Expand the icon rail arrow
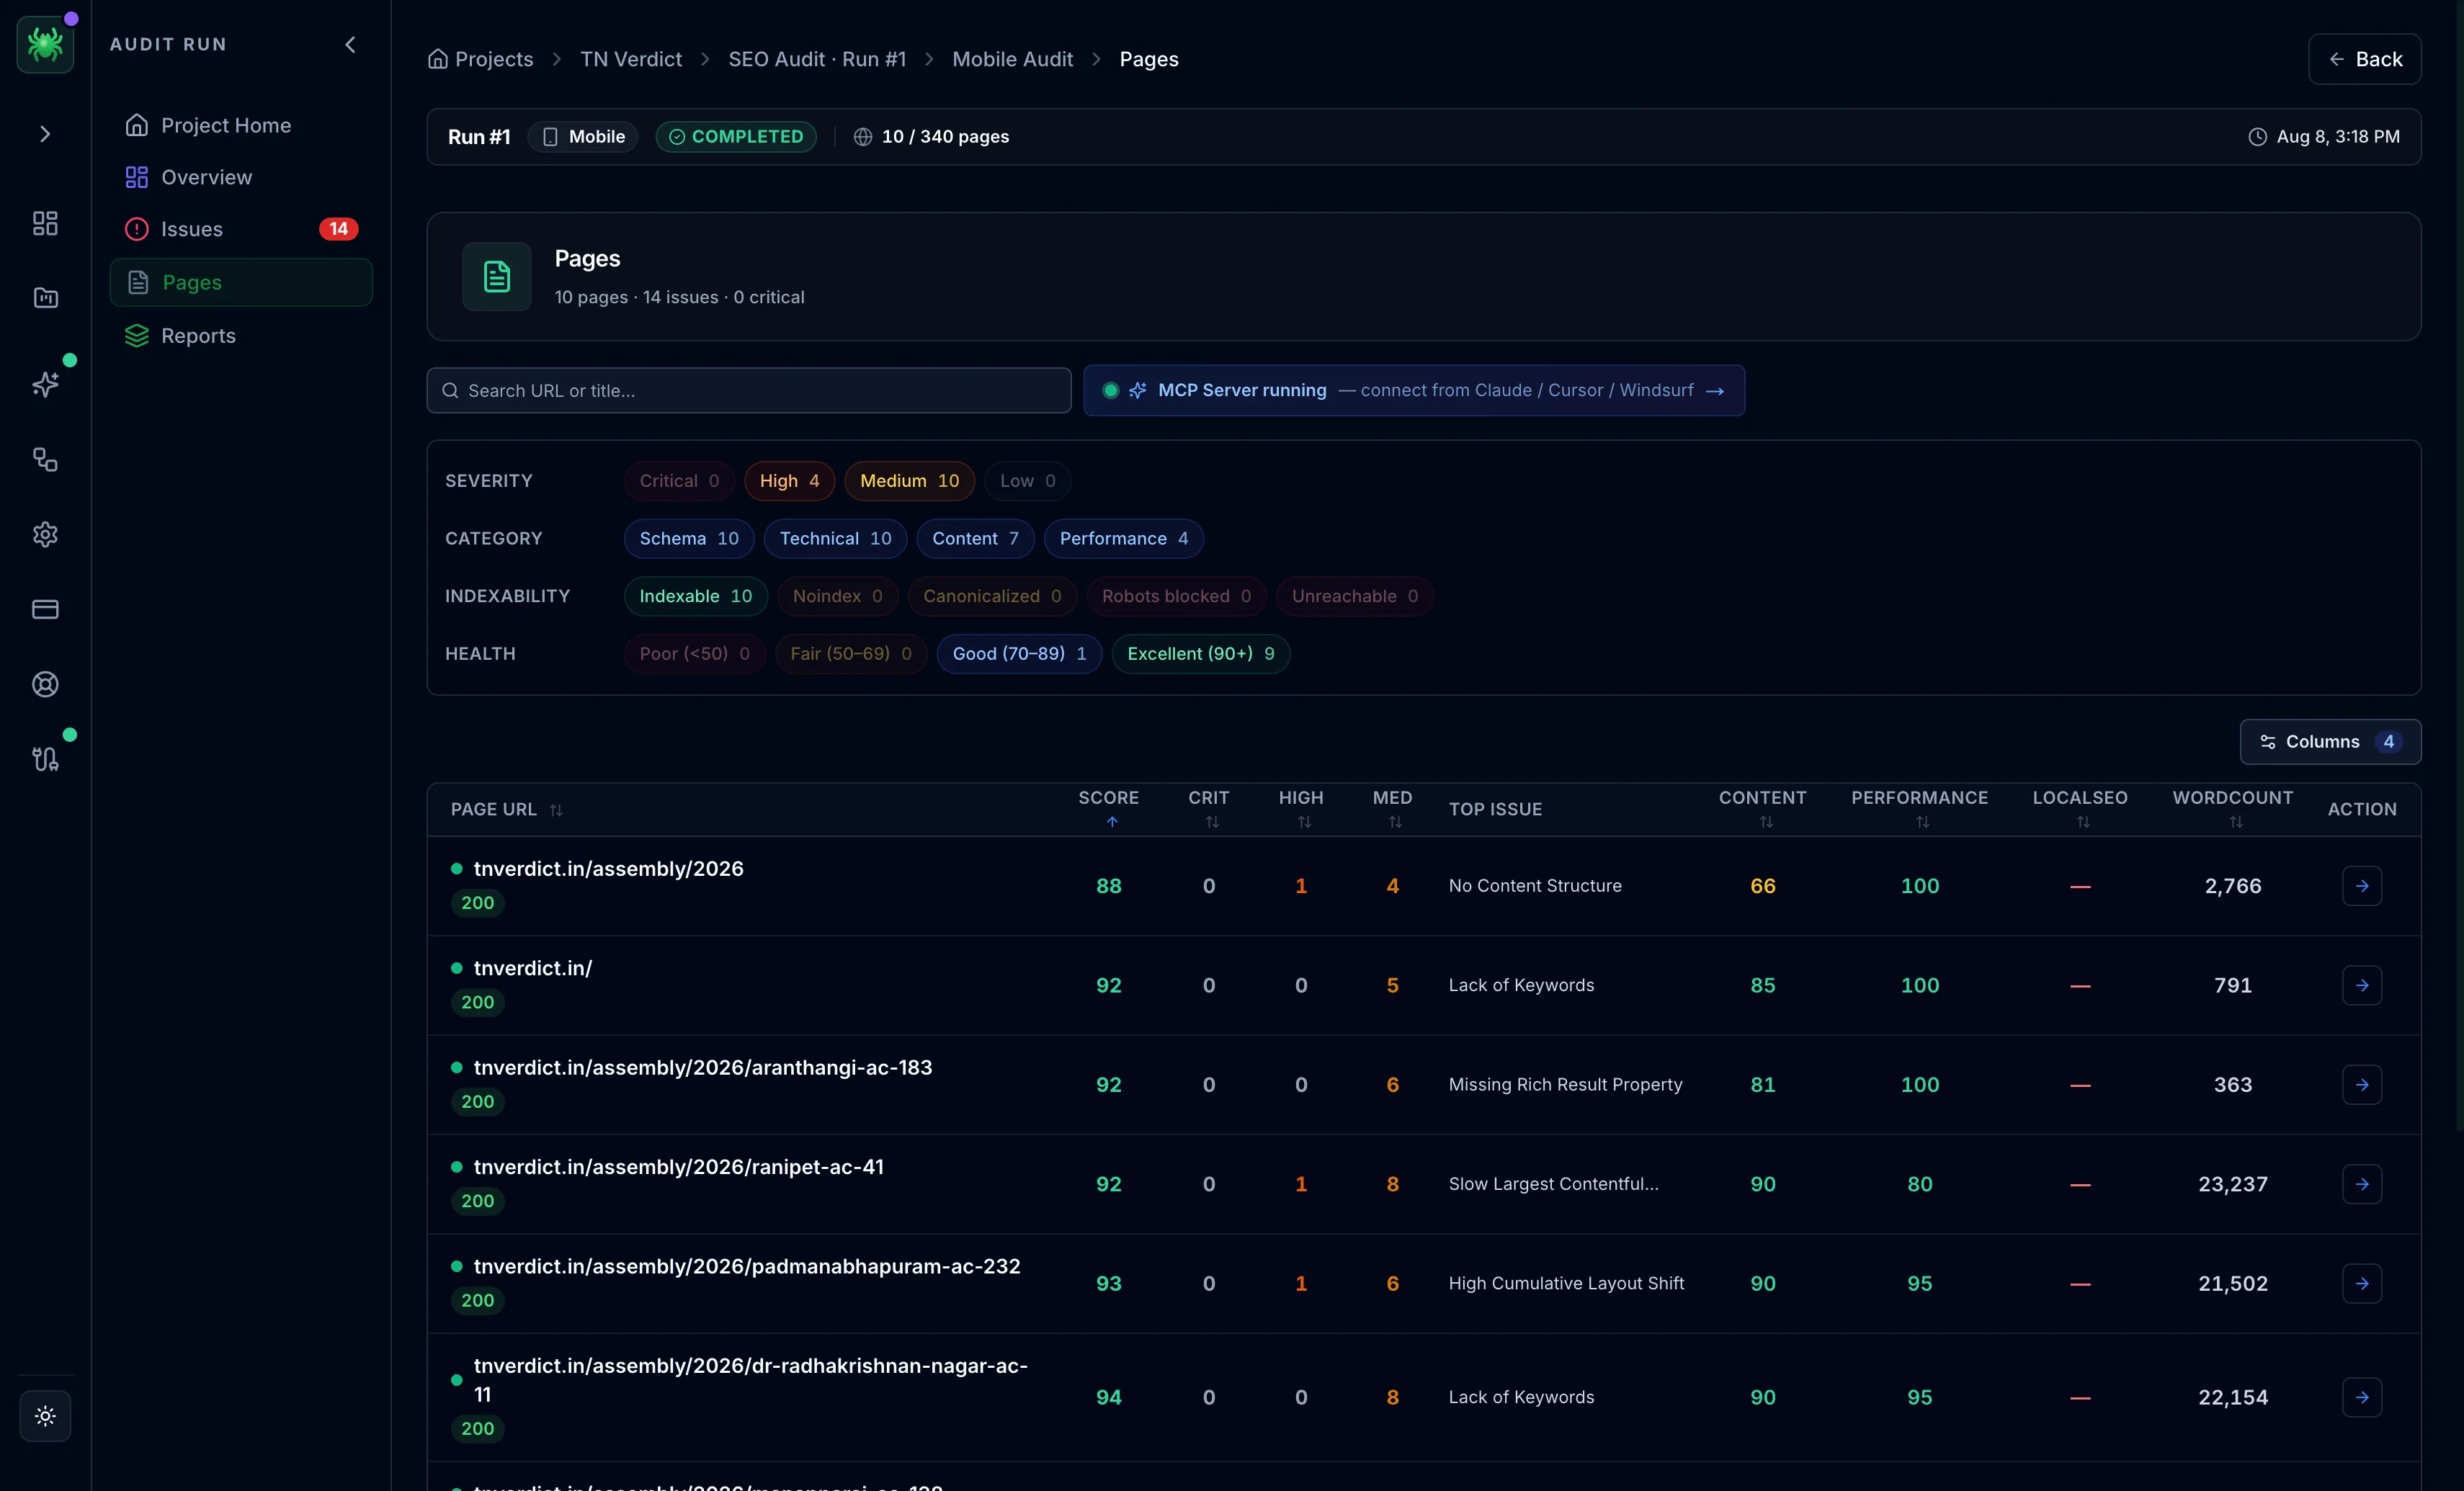The width and height of the screenshot is (2464, 1491). (45, 134)
